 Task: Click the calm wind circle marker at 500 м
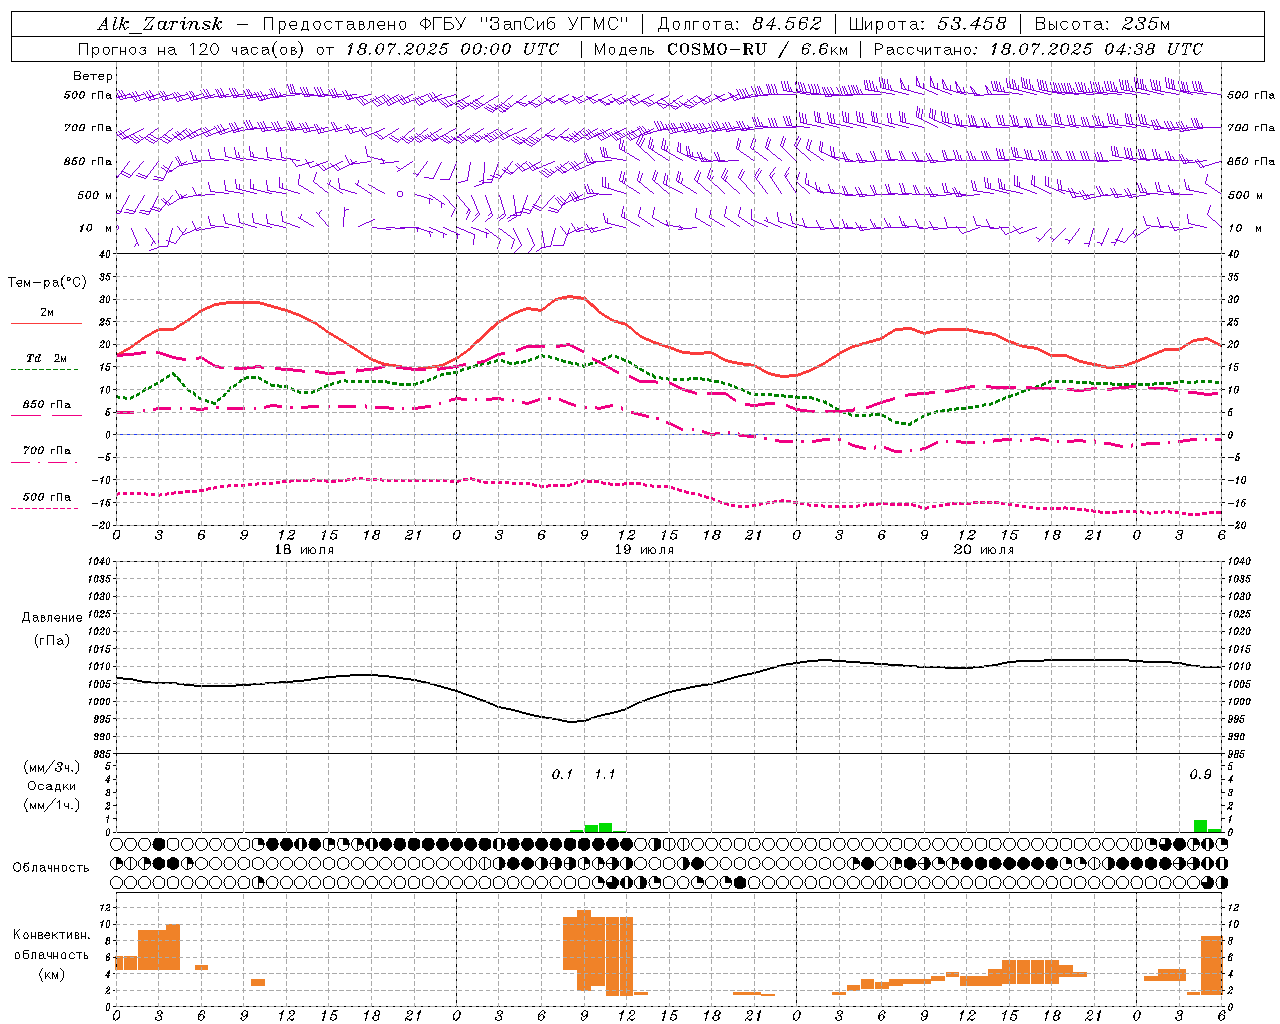pyautogui.click(x=400, y=194)
